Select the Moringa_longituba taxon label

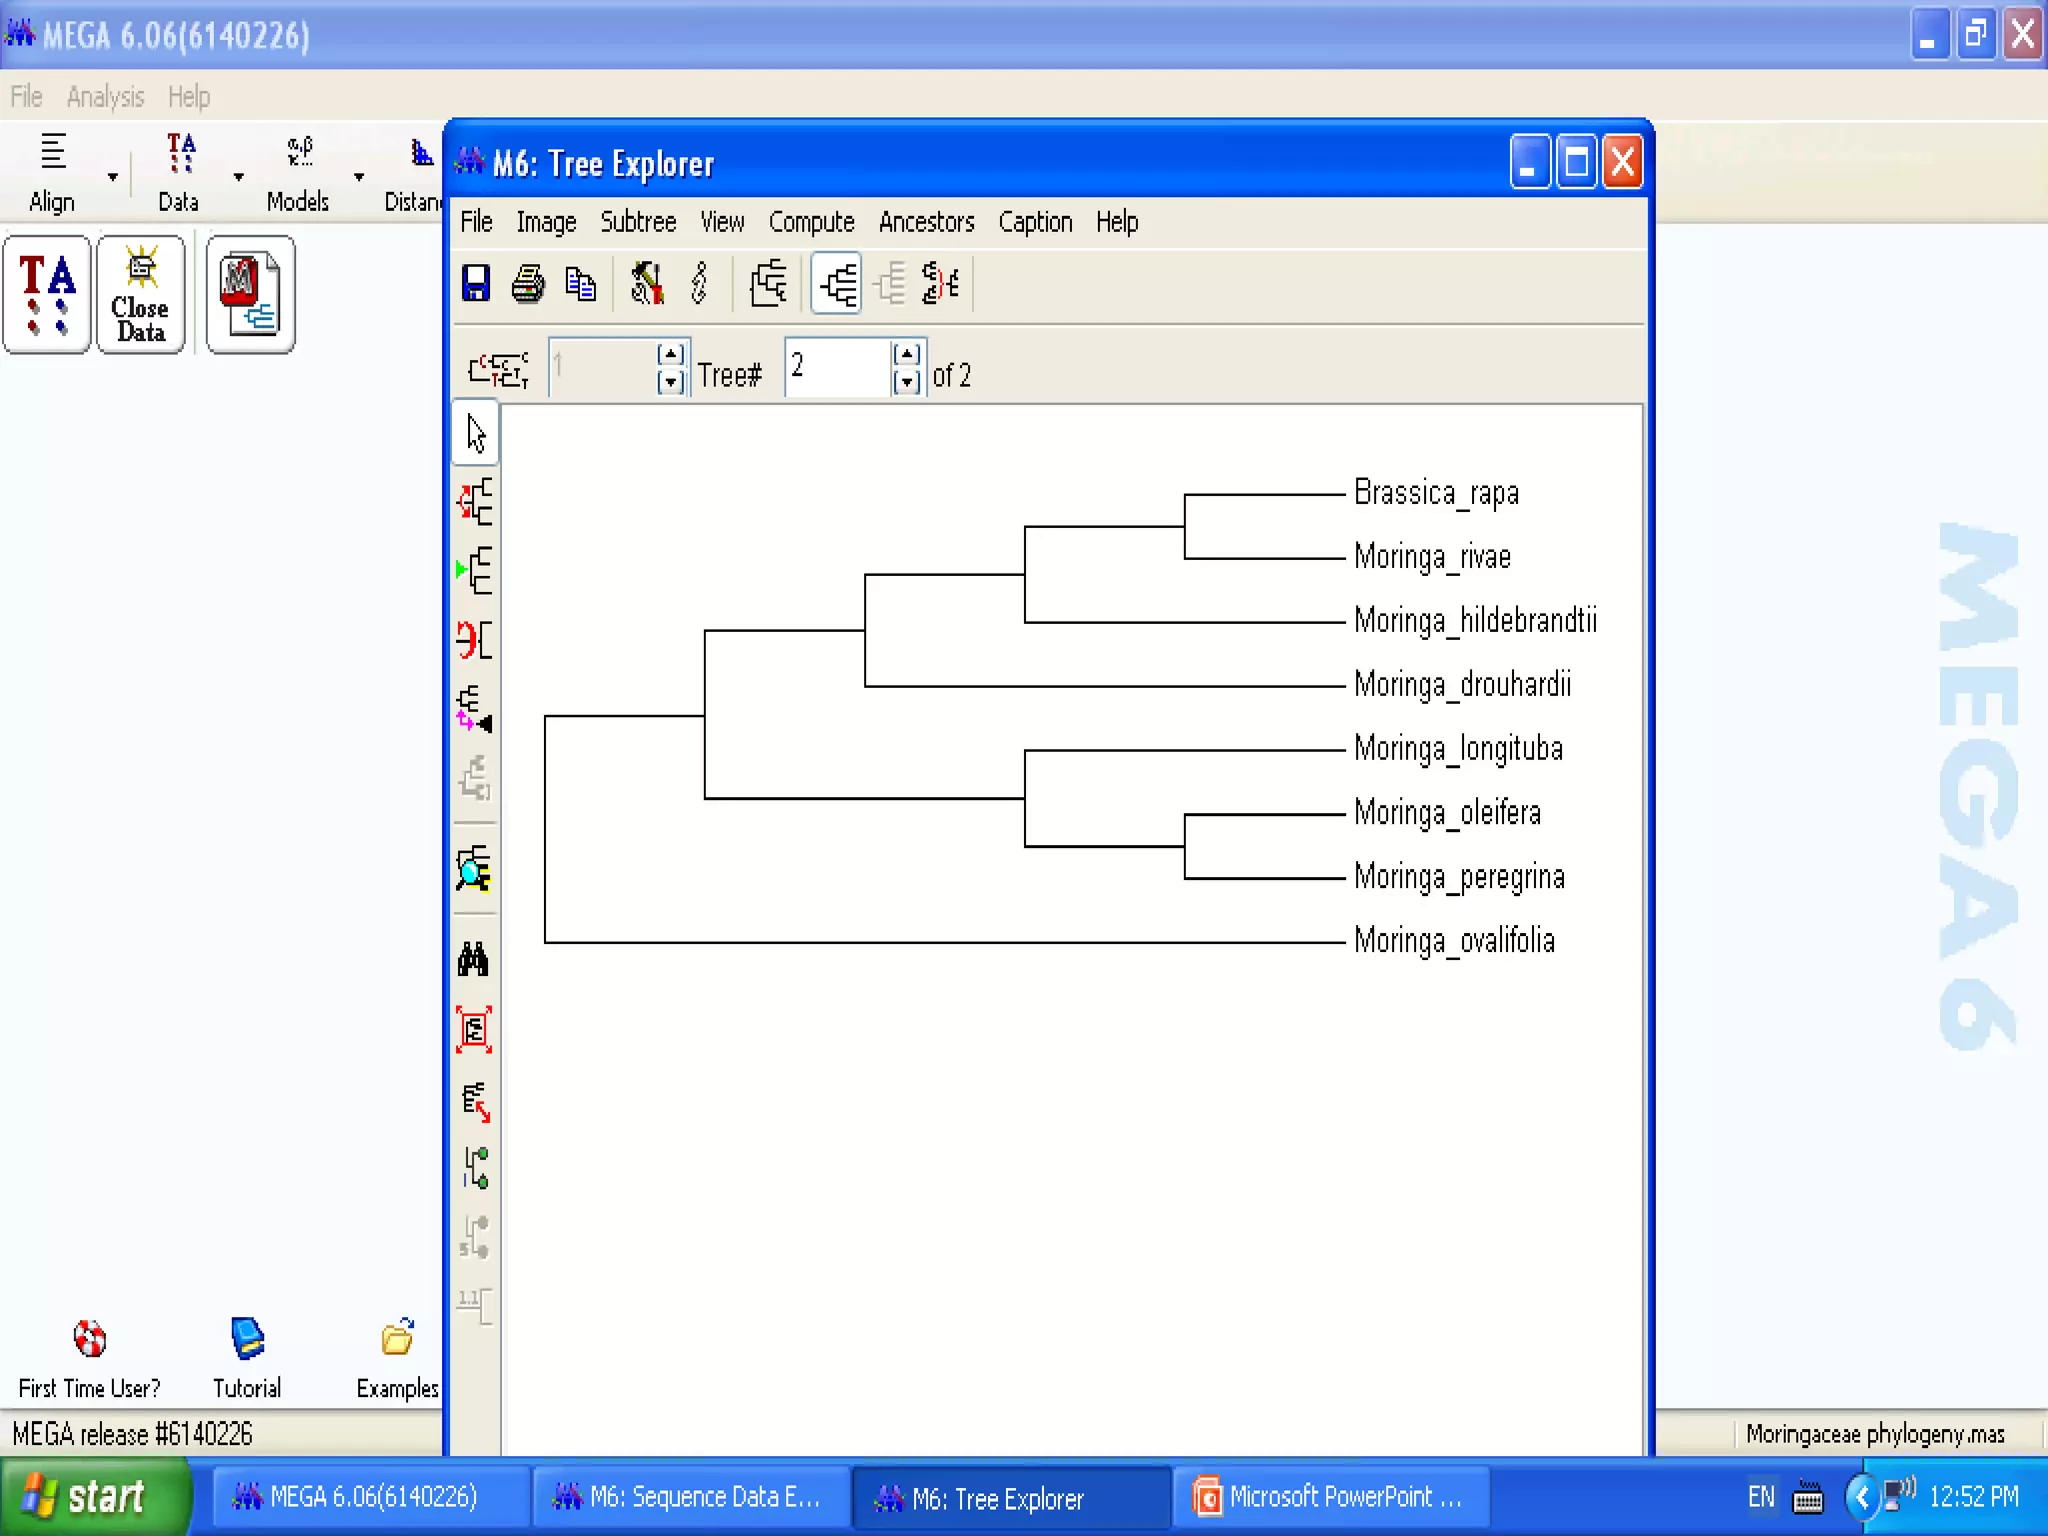pos(1458,749)
